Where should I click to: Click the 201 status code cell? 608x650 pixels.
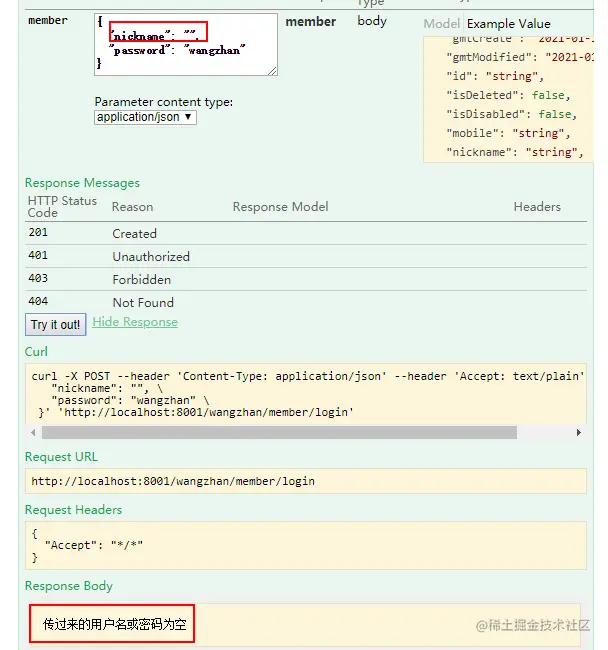38,232
